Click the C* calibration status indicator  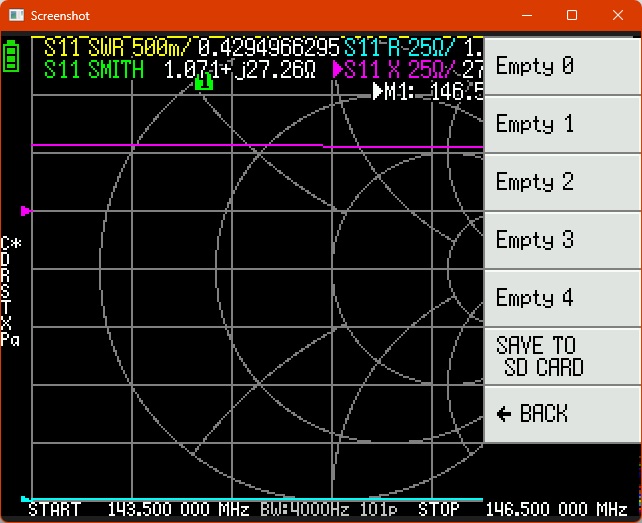click(11, 243)
